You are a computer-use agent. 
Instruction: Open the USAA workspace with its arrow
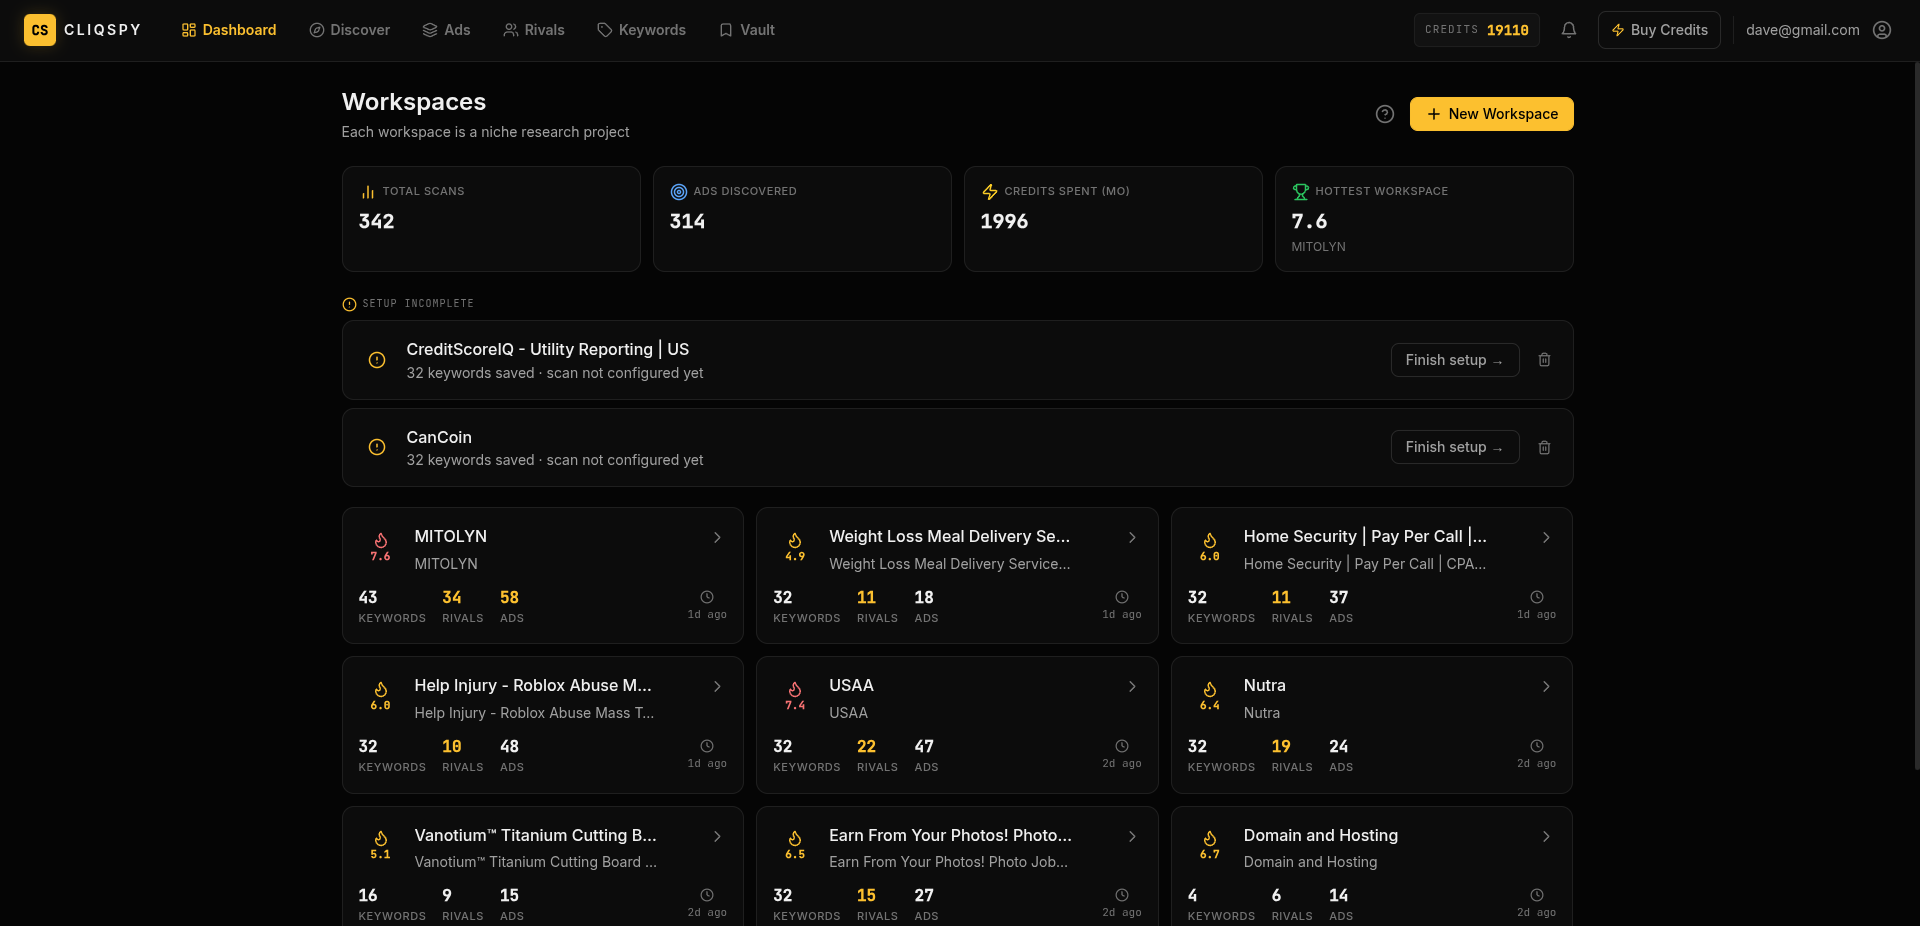pos(1131,687)
